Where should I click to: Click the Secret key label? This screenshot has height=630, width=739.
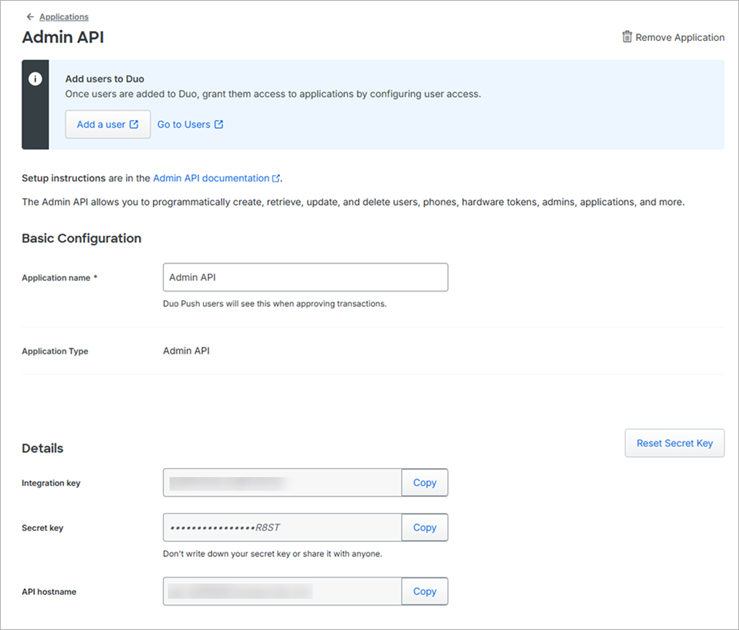(x=42, y=528)
